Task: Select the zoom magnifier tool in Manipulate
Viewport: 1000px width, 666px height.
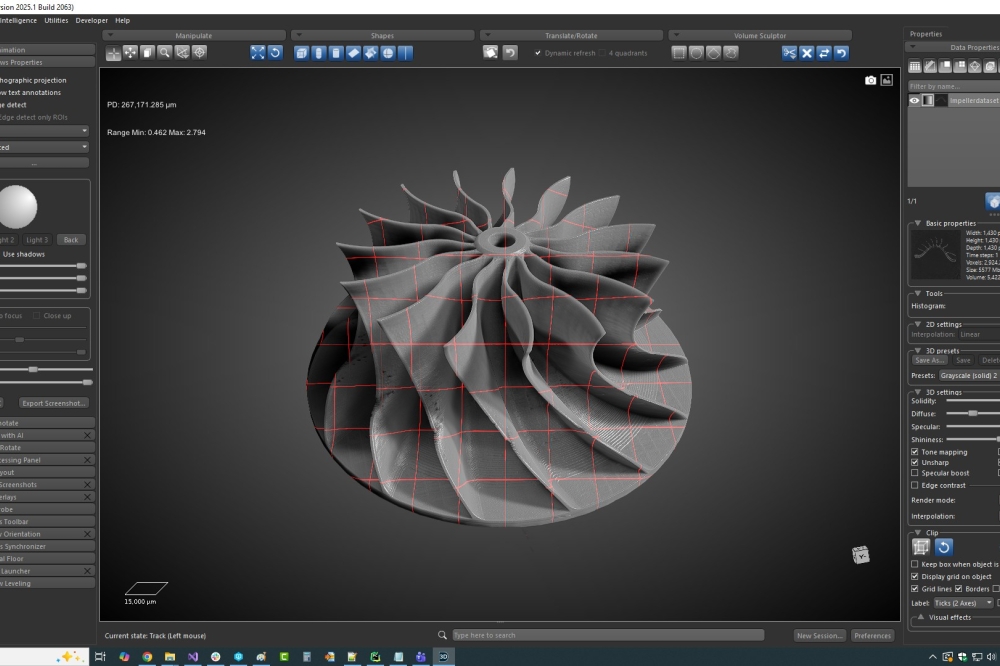Action: [165, 53]
